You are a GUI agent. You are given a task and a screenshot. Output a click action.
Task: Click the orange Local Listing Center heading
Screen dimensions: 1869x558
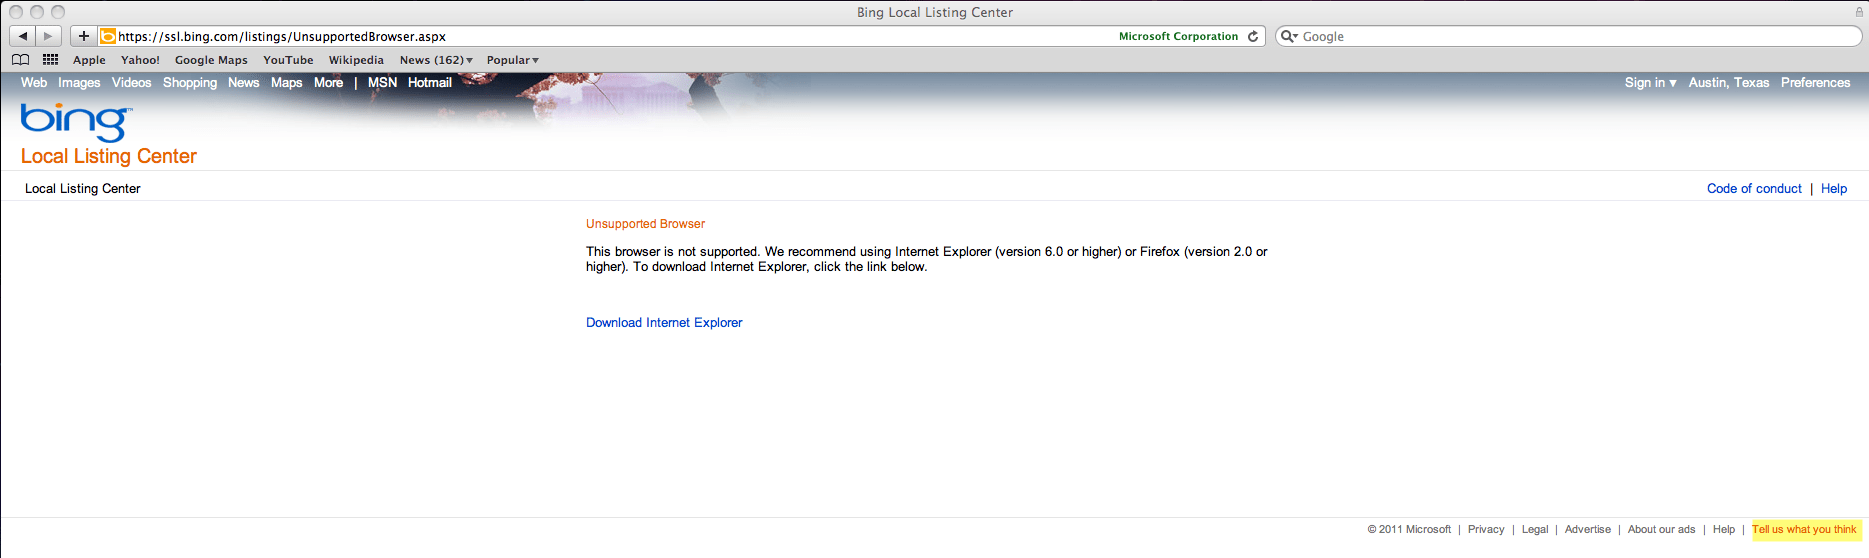(x=109, y=156)
